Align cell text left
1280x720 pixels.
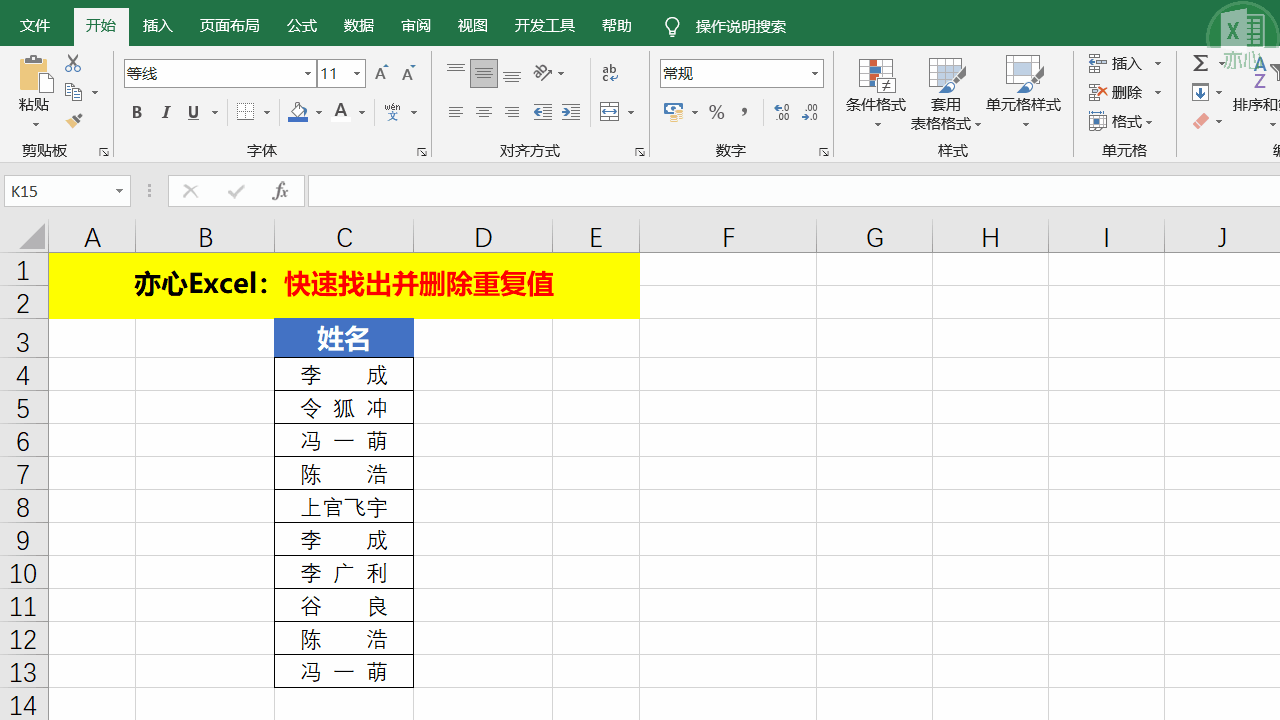[456, 112]
